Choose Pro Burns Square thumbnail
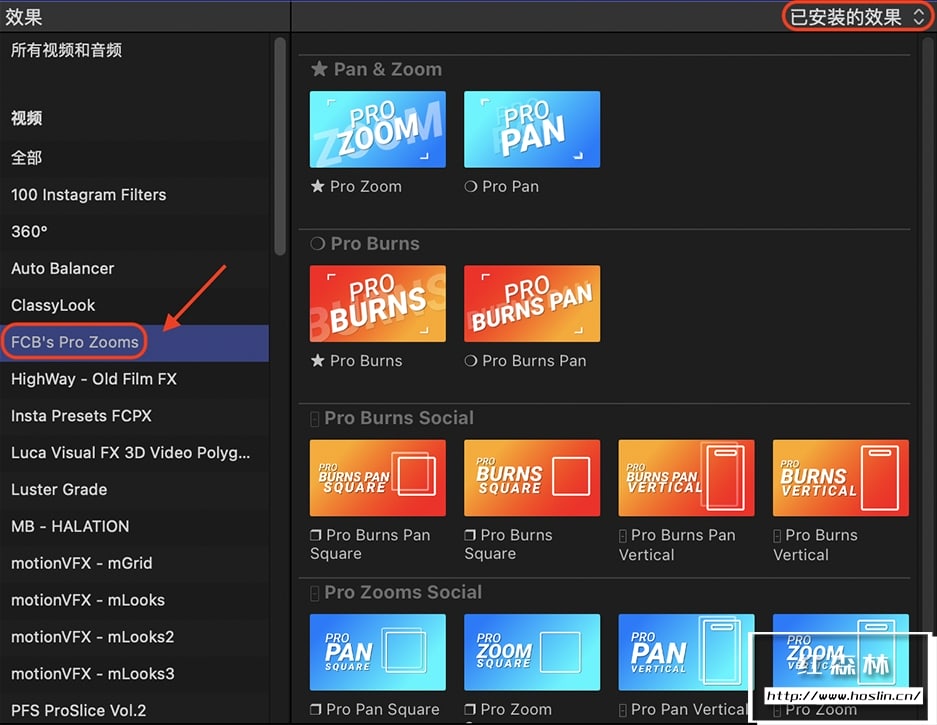 532,478
